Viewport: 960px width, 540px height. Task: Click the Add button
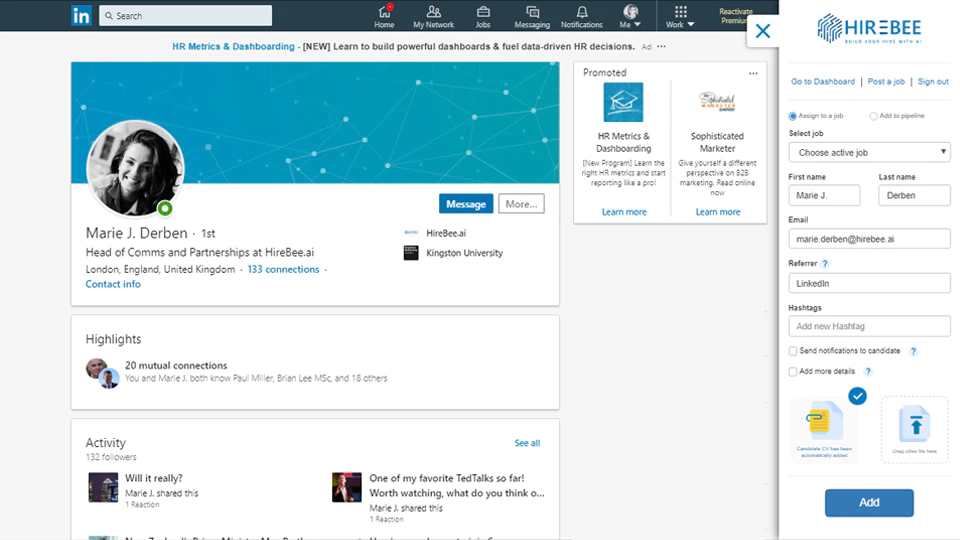869,503
